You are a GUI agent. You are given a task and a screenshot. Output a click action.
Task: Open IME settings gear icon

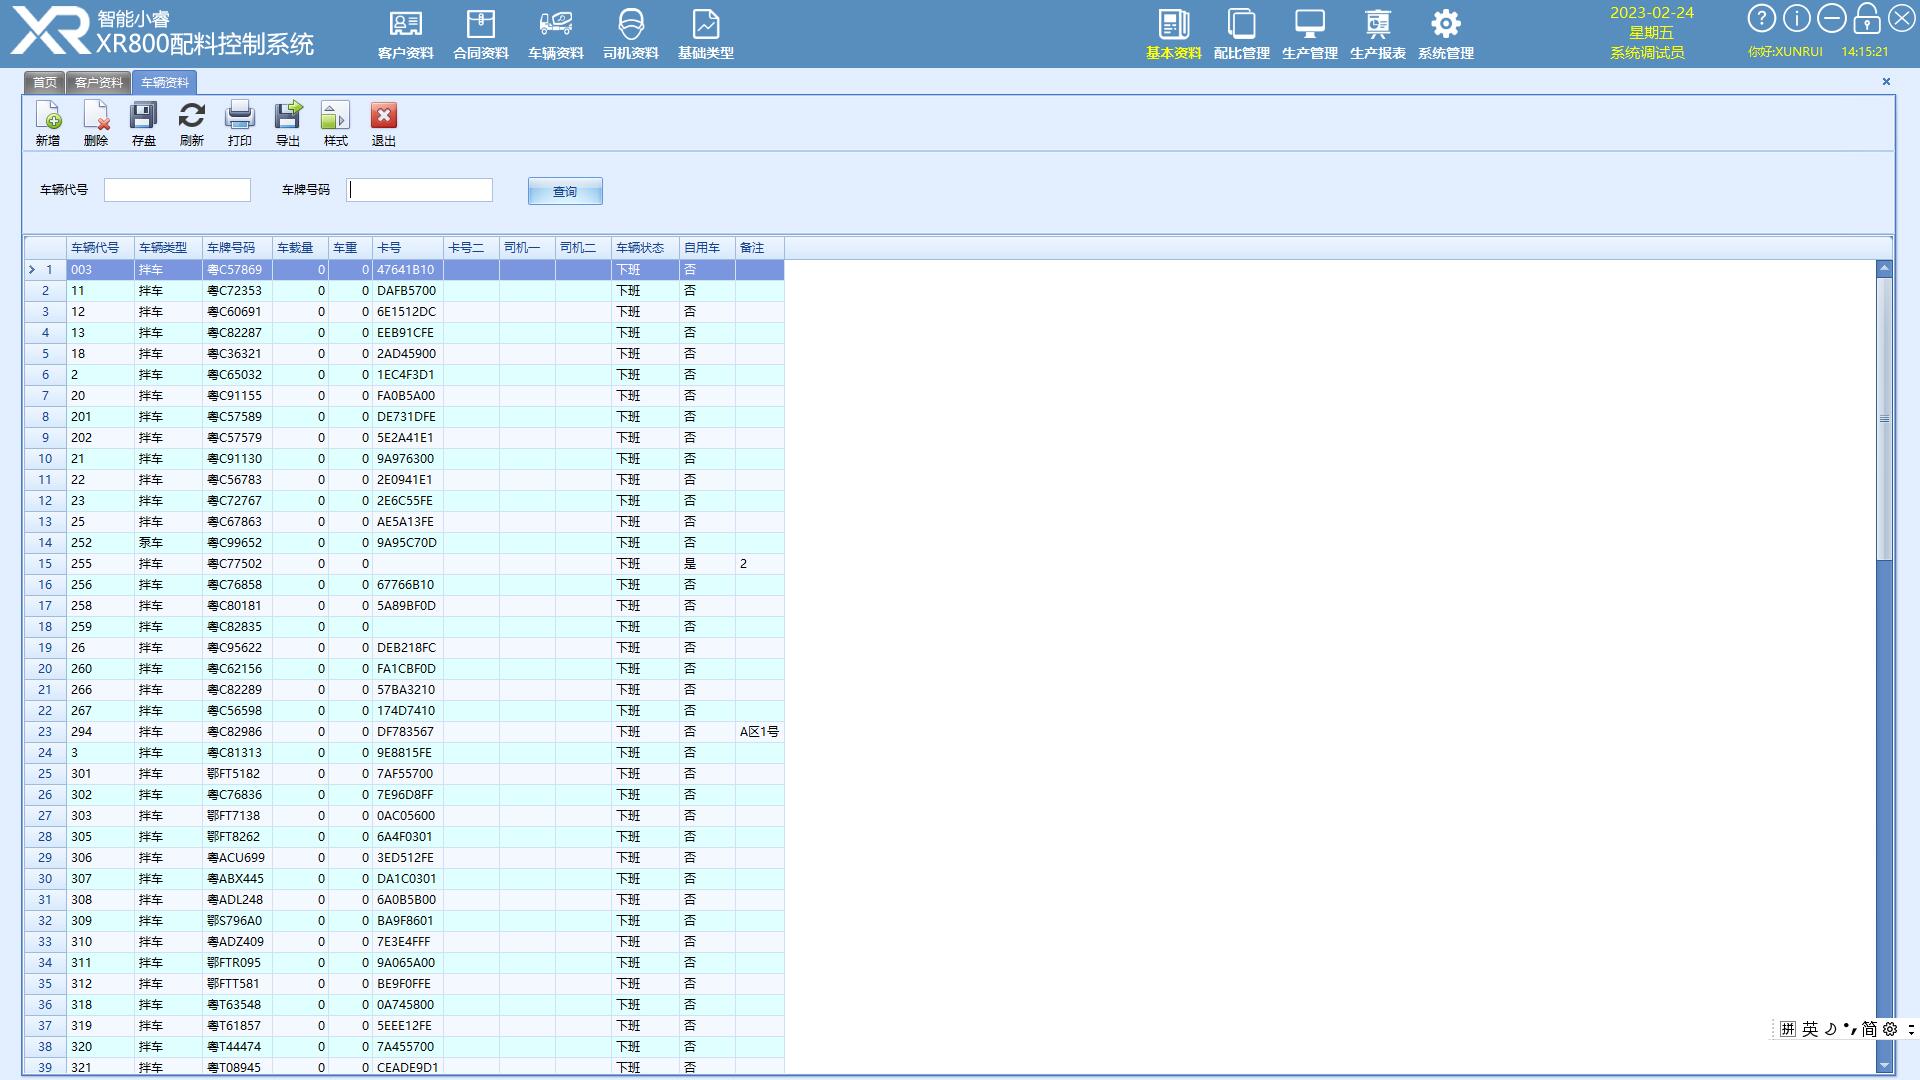(x=1889, y=1029)
